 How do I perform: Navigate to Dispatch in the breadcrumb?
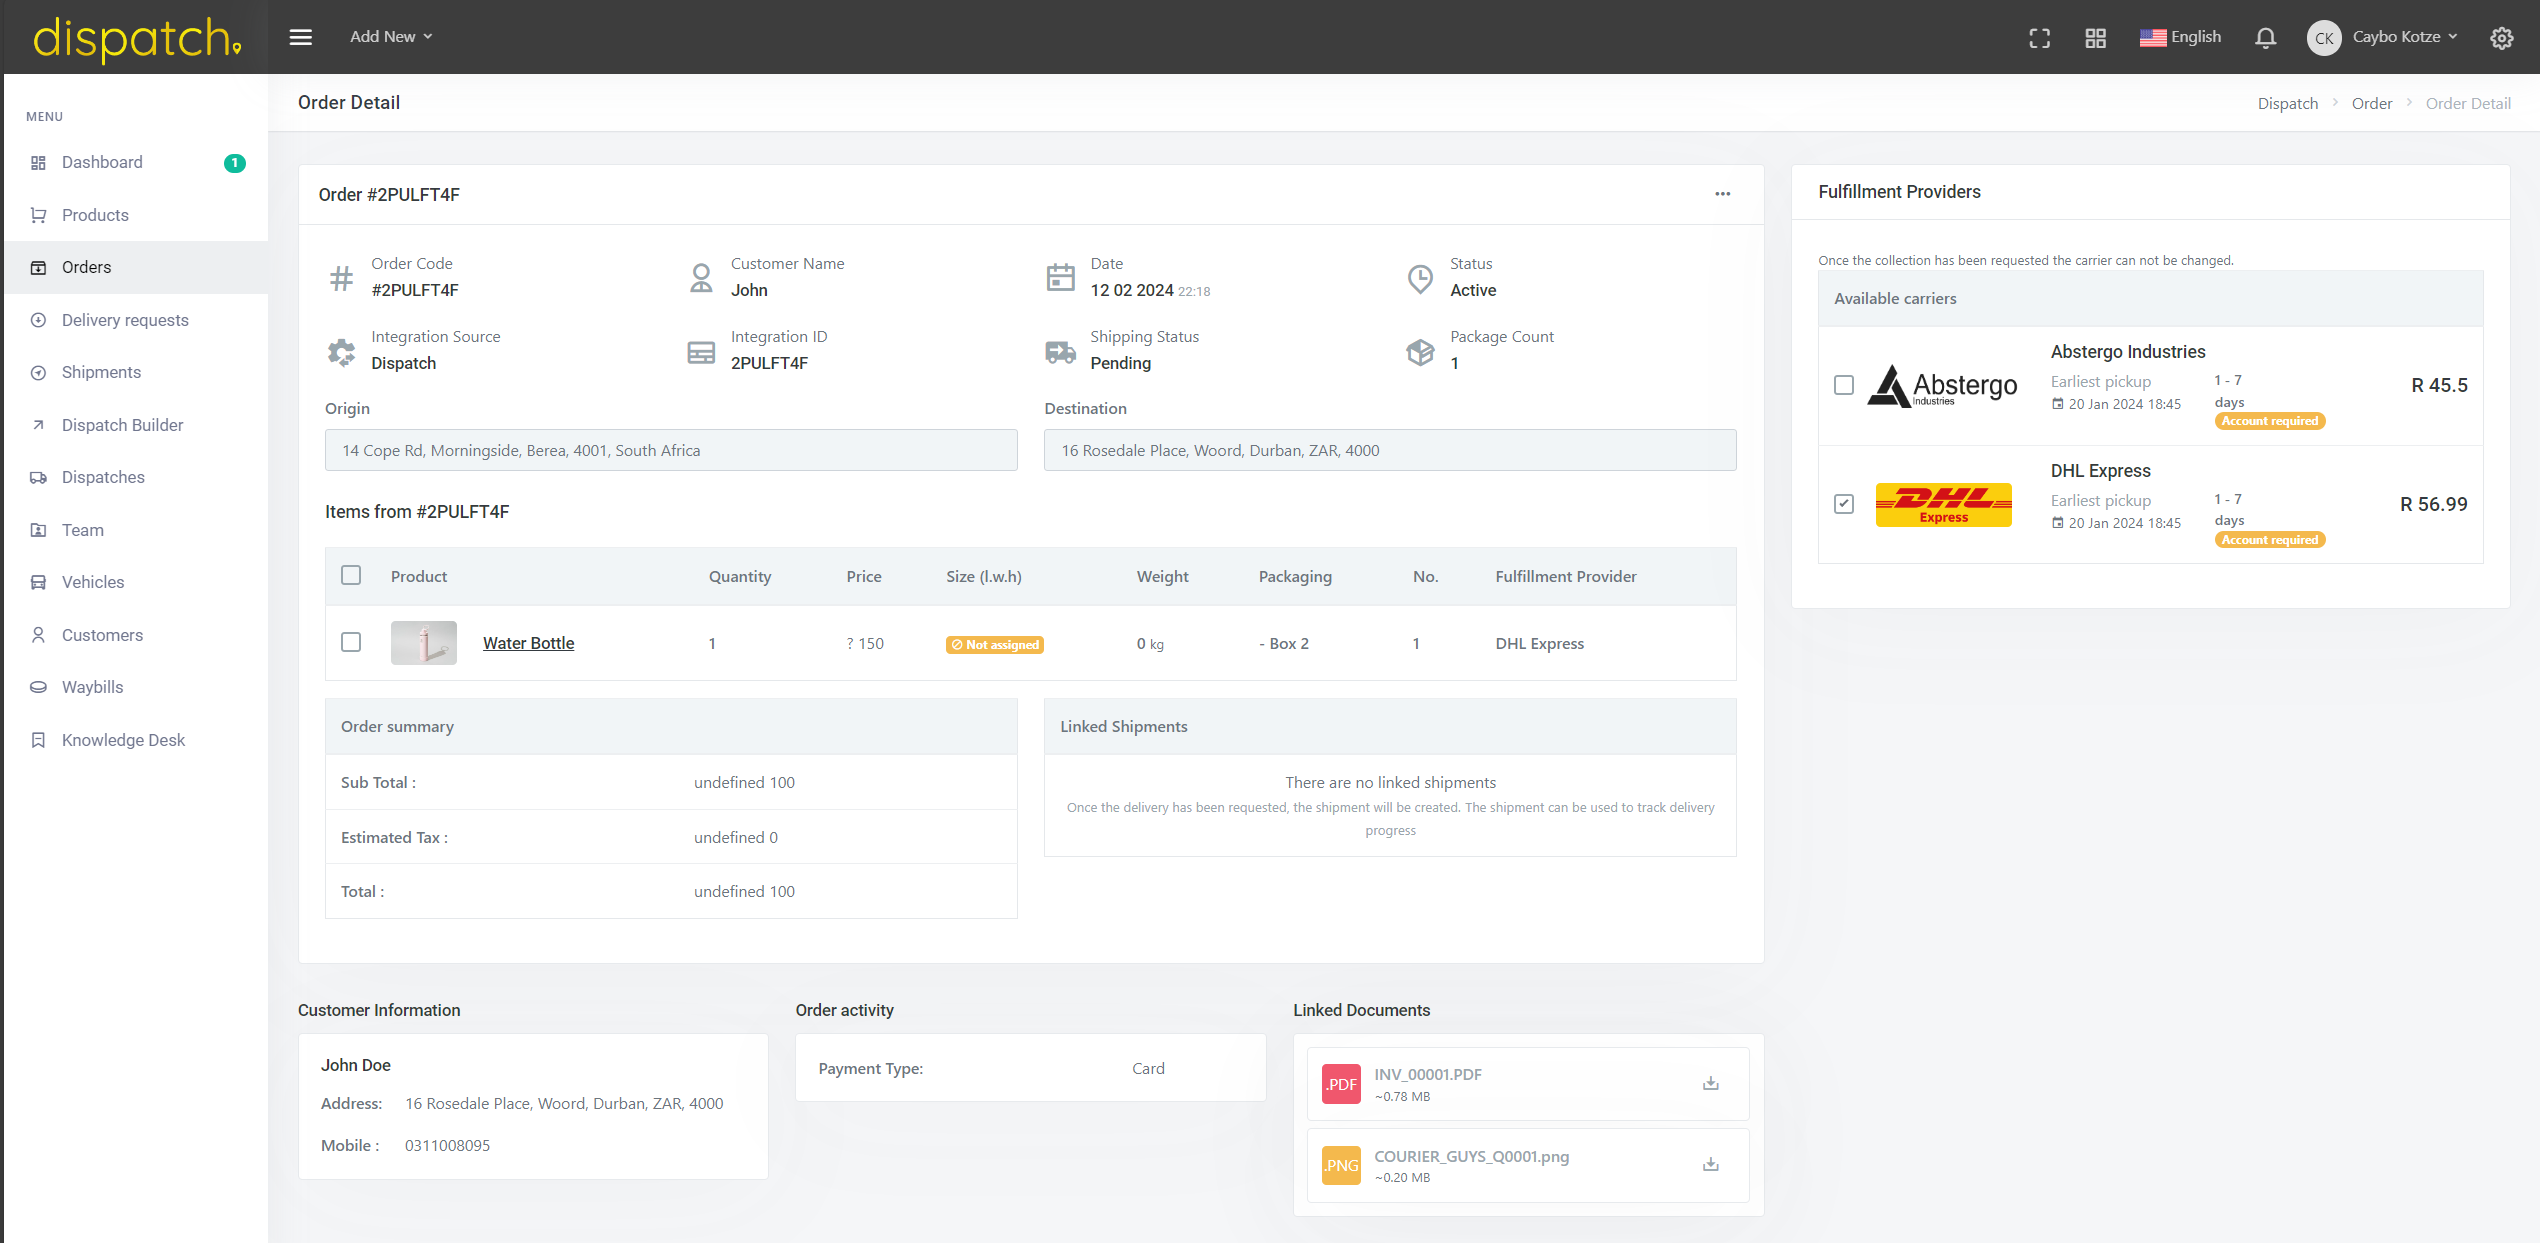pos(2288,103)
